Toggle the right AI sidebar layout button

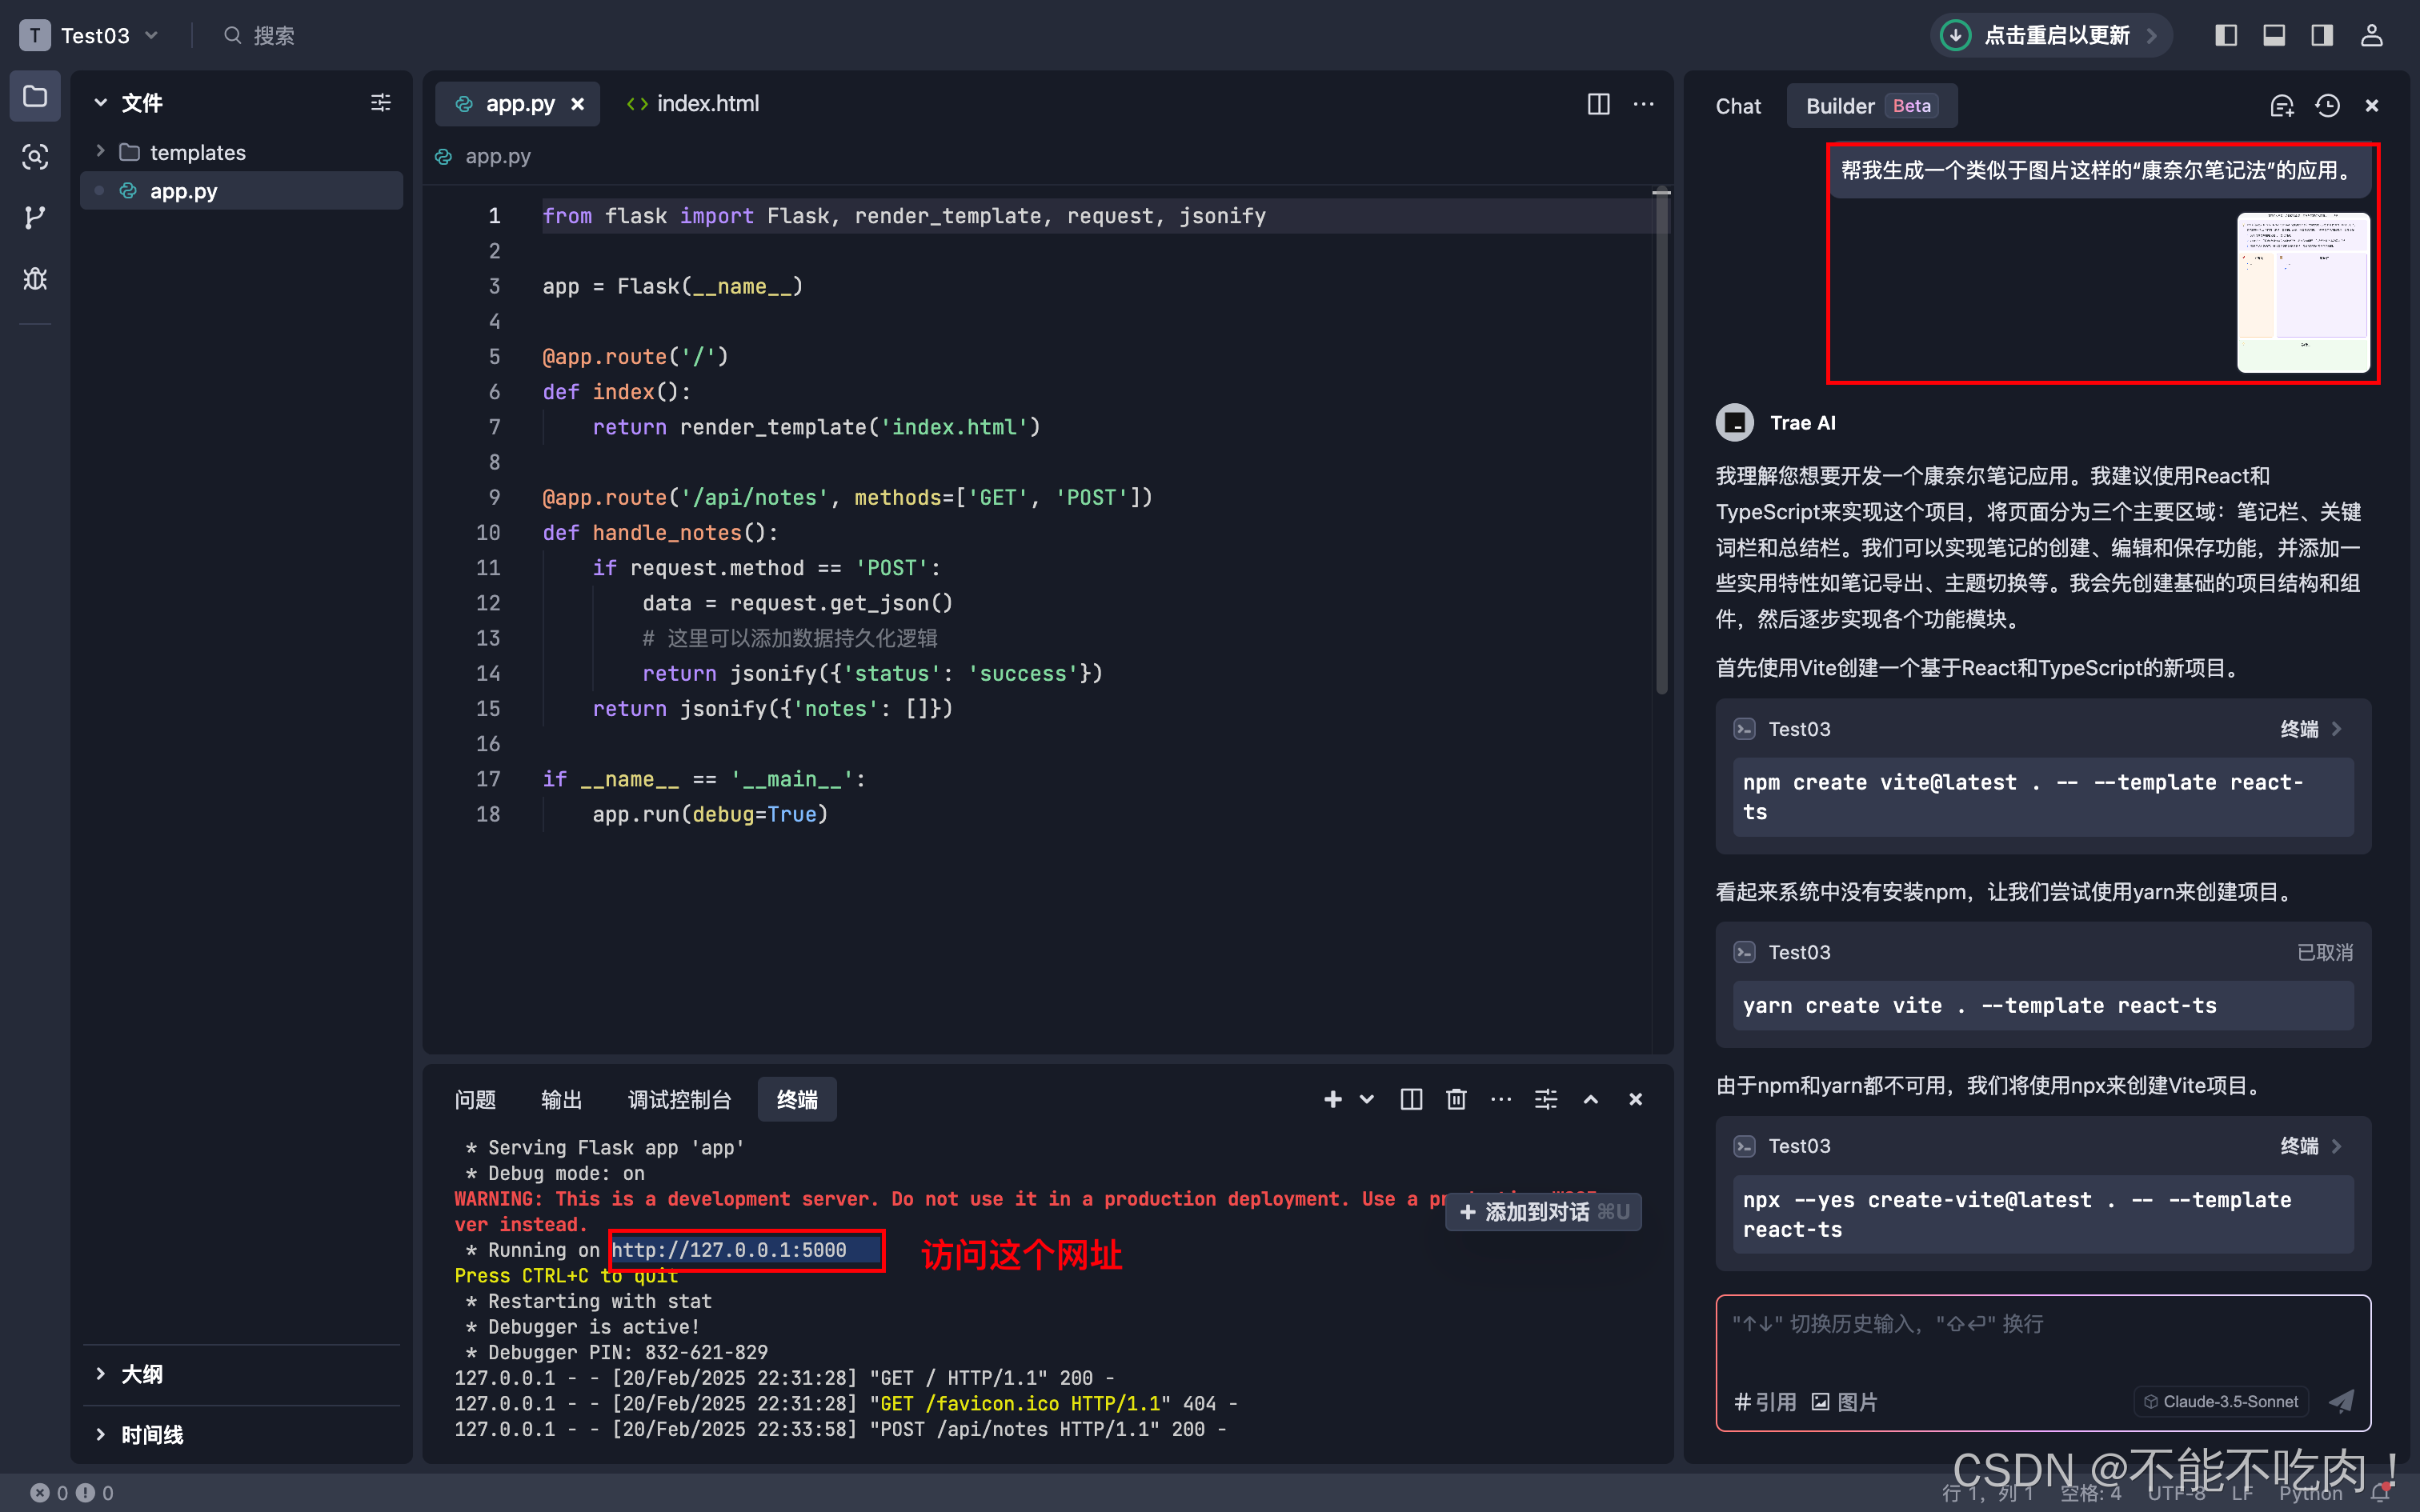[x=2322, y=36]
